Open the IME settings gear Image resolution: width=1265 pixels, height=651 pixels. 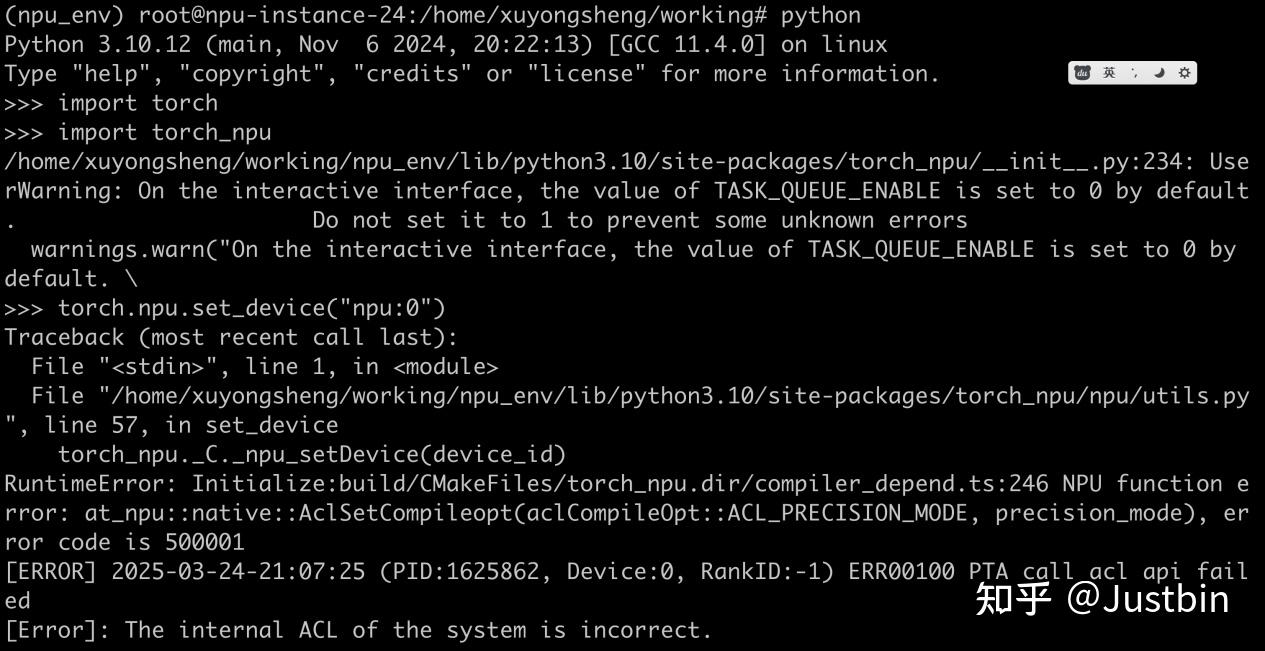tap(1184, 73)
